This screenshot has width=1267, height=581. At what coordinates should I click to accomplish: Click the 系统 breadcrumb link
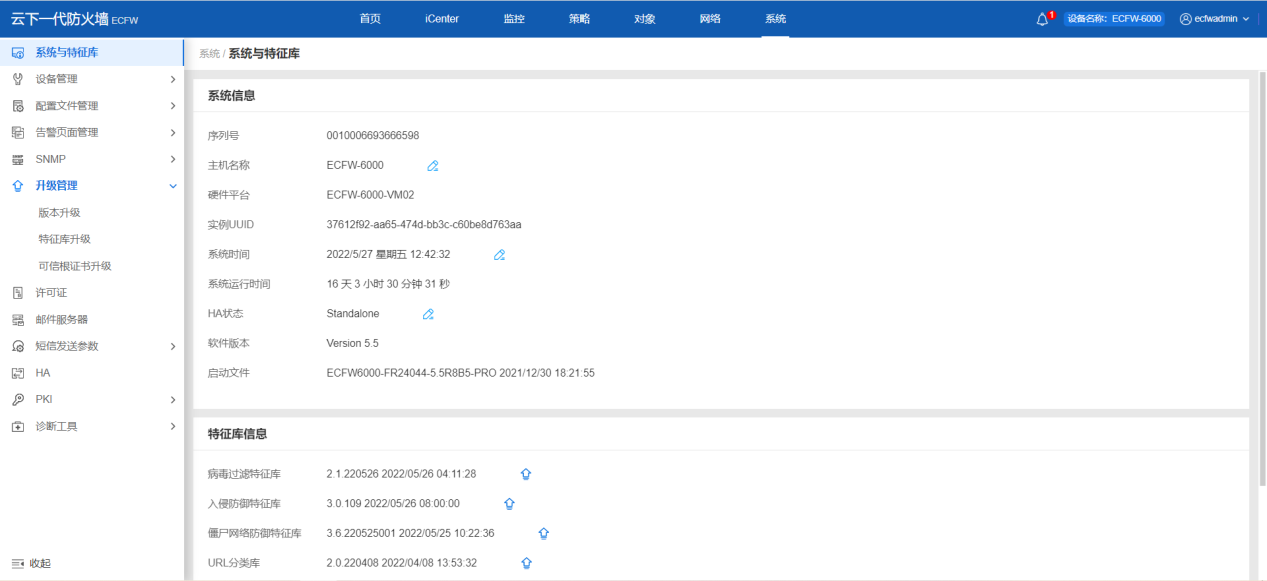coord(209,54)
